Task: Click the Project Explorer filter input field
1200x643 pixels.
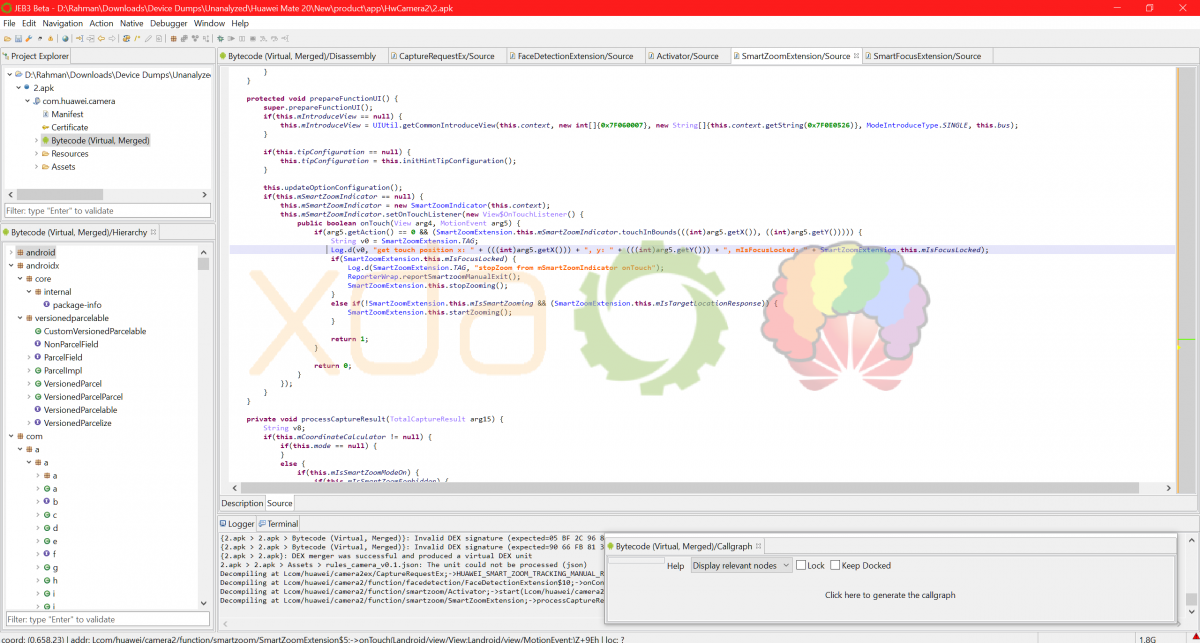Action: tap(107, 211)
